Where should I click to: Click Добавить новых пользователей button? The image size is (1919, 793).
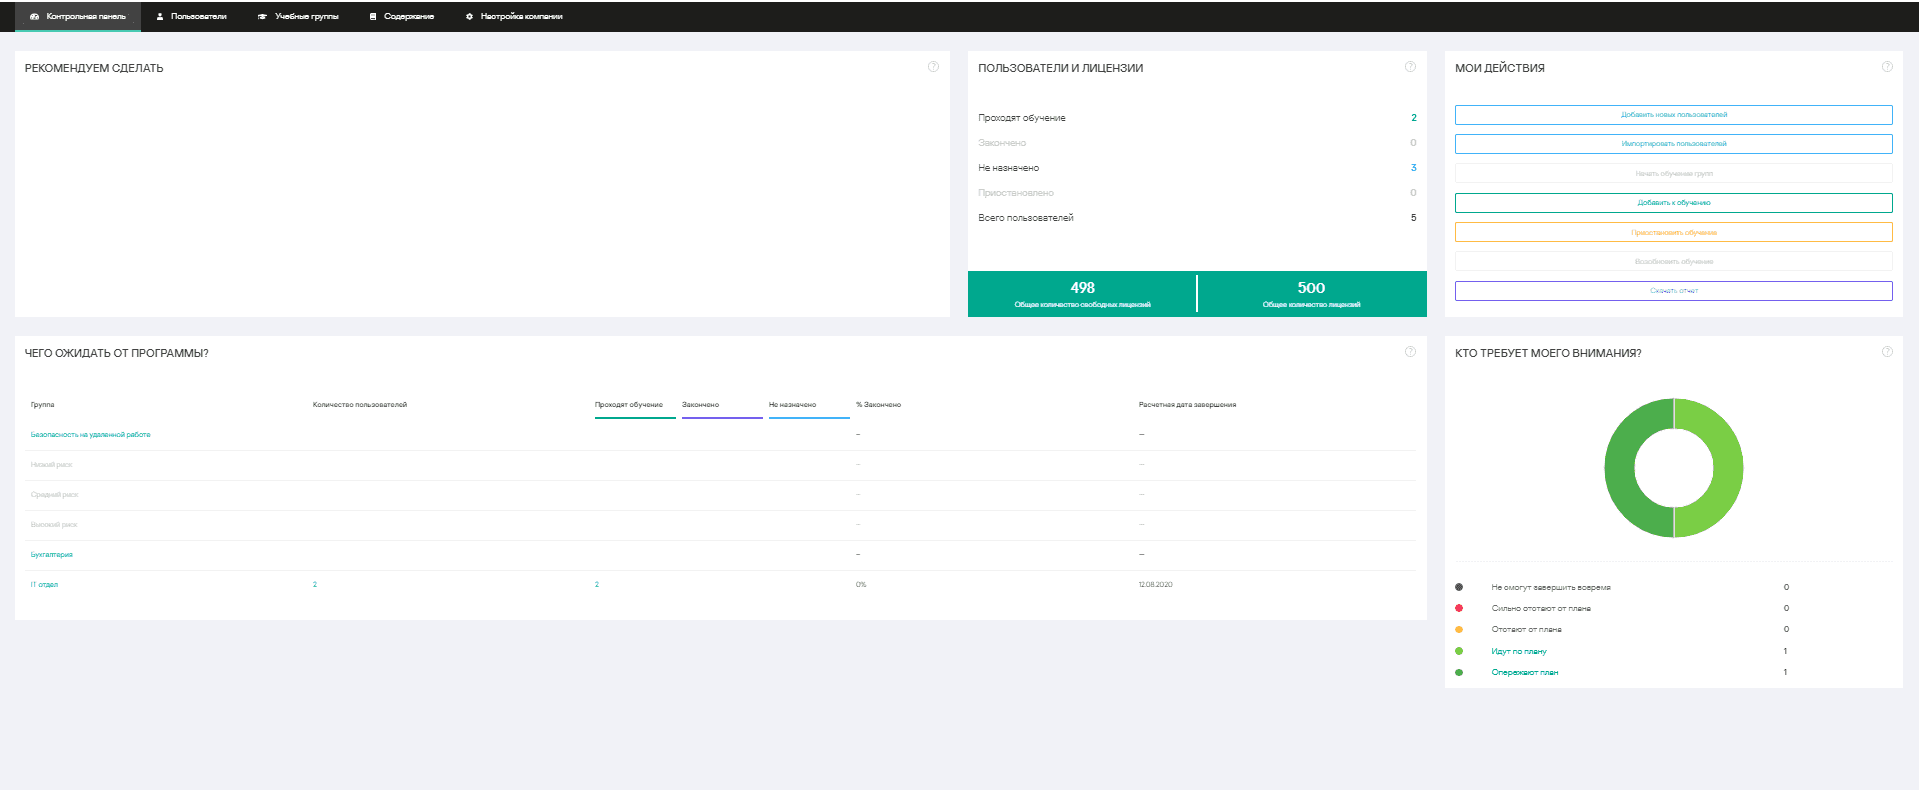(1673, 115)
